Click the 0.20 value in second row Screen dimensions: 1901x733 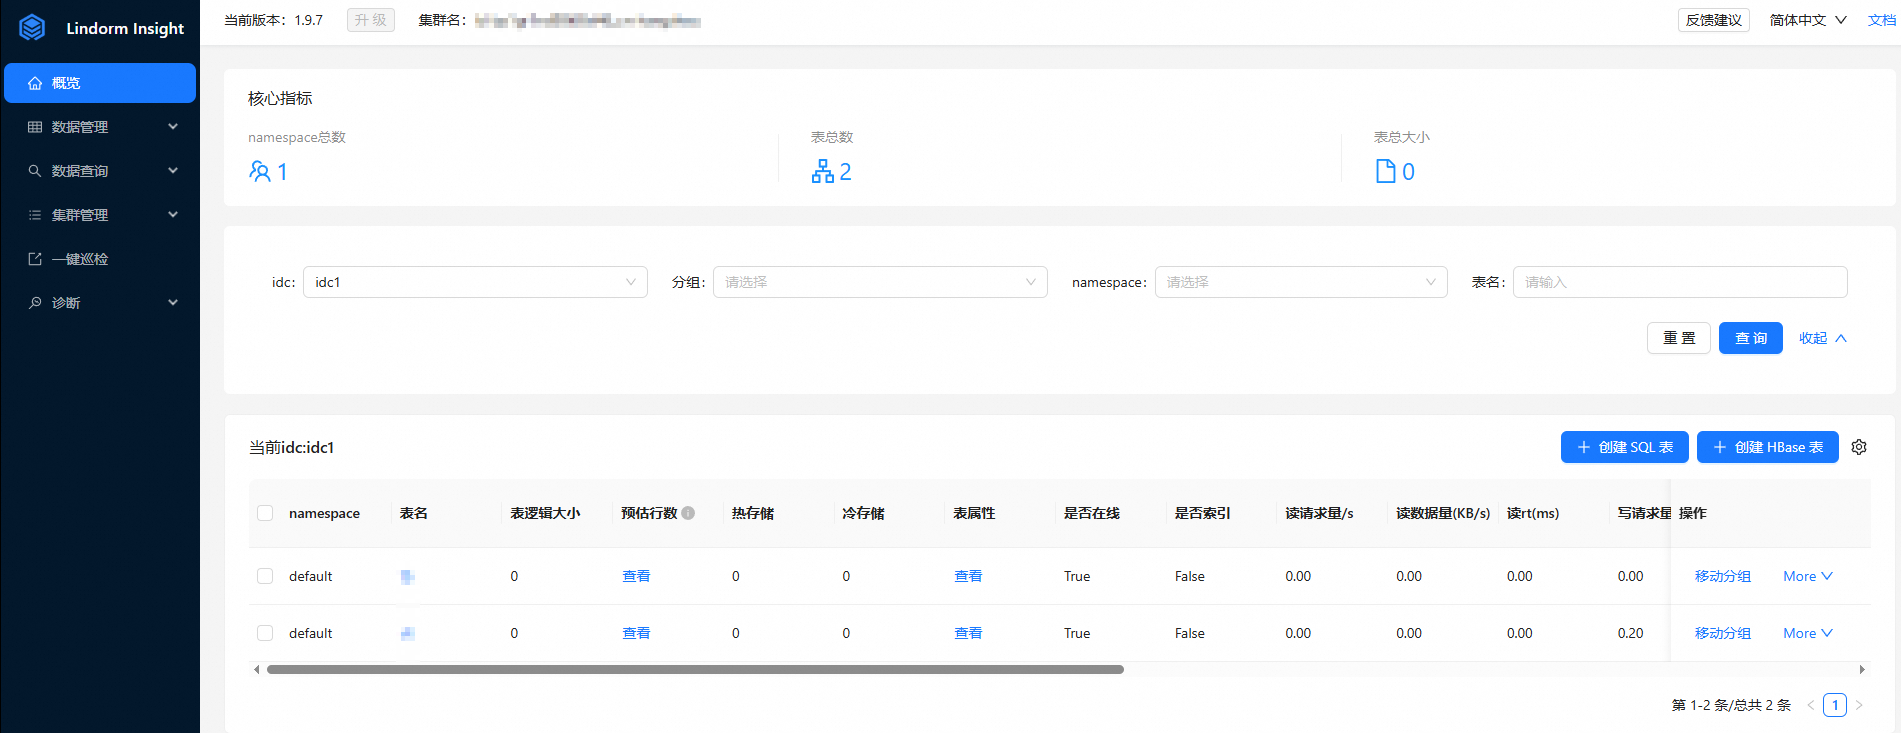[x=1630, y=633]
